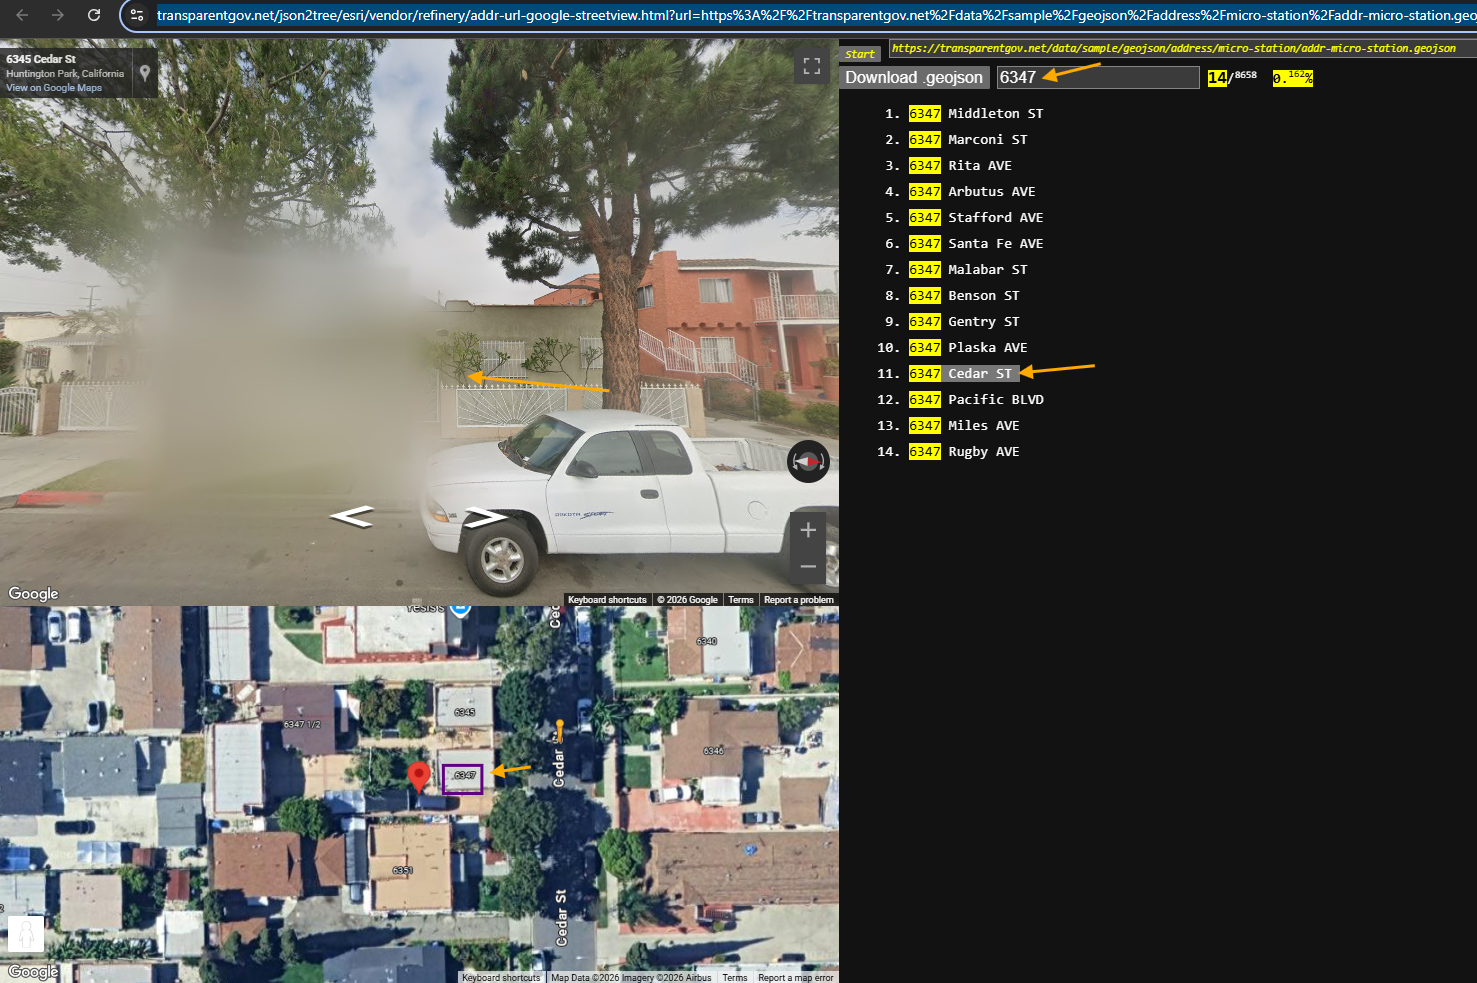Click the 6340 building label on map
1477x983 pixels.
706,641
